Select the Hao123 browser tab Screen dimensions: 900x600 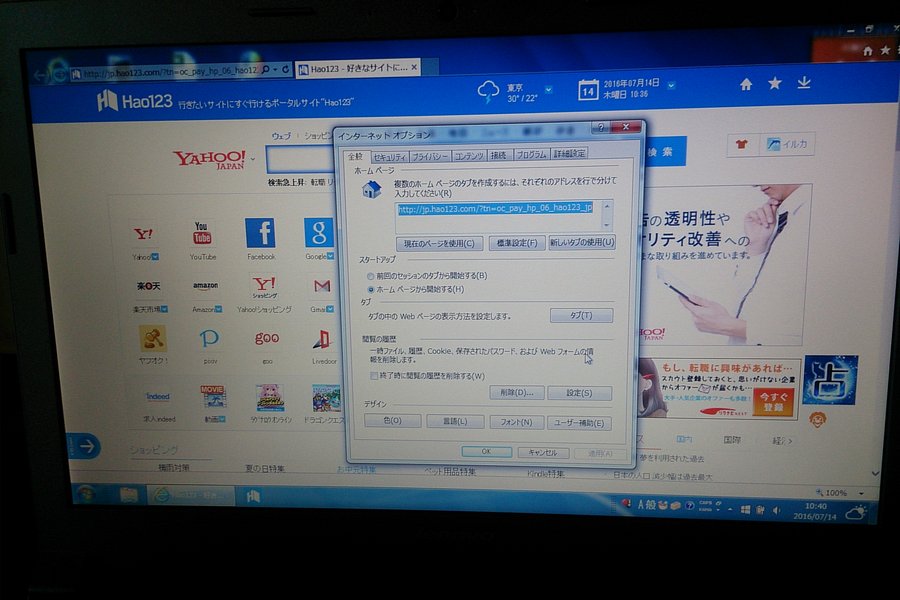point(358,68)
